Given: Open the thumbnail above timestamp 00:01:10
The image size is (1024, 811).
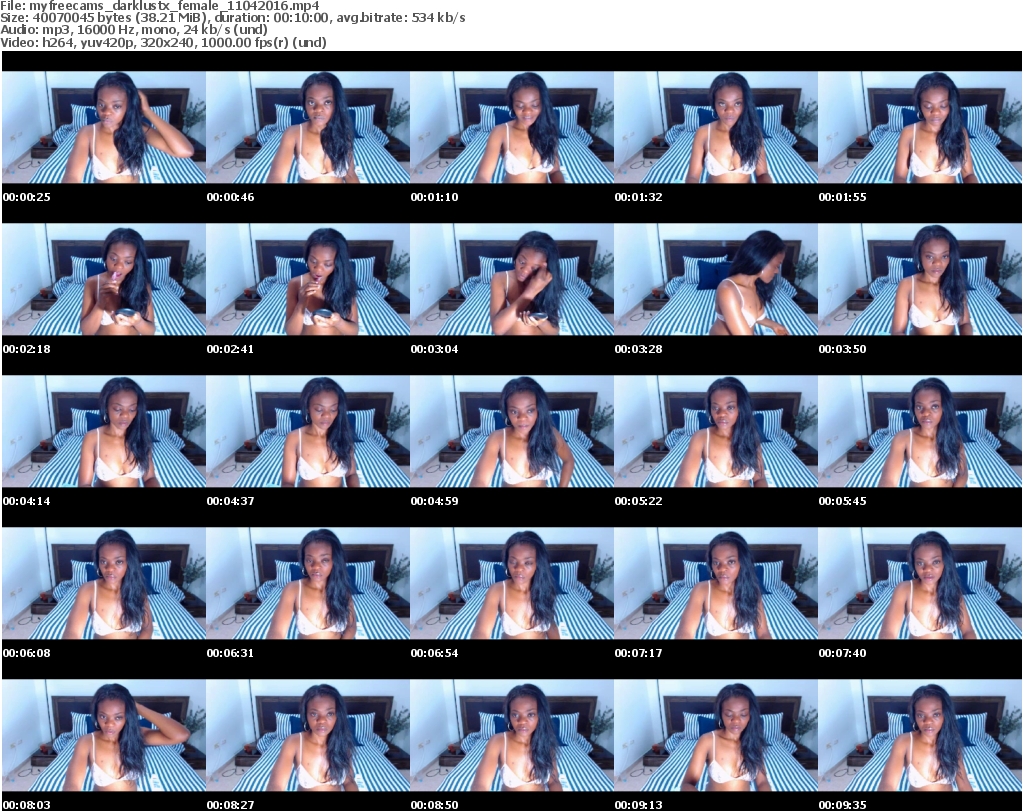Looking at the screenshot, I should (511, 127).
